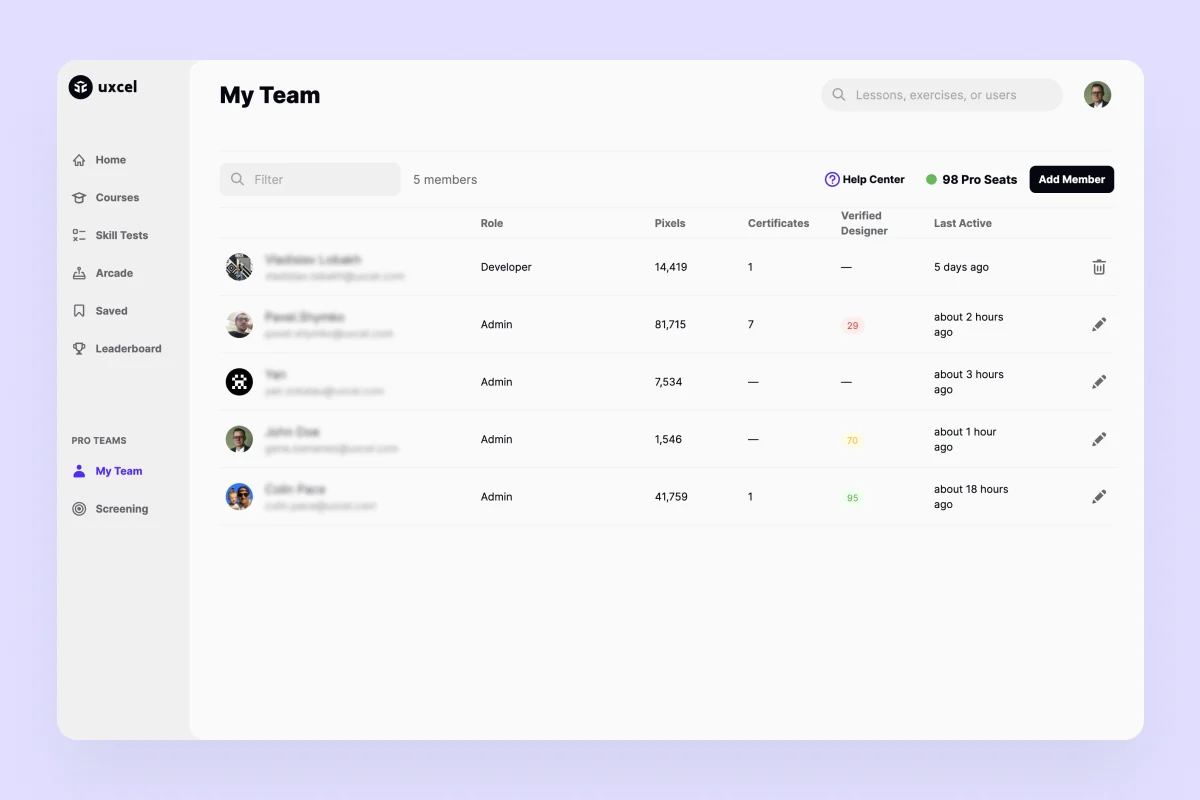
Task: Click the uxcel logo icon
Action: [80, 87]
